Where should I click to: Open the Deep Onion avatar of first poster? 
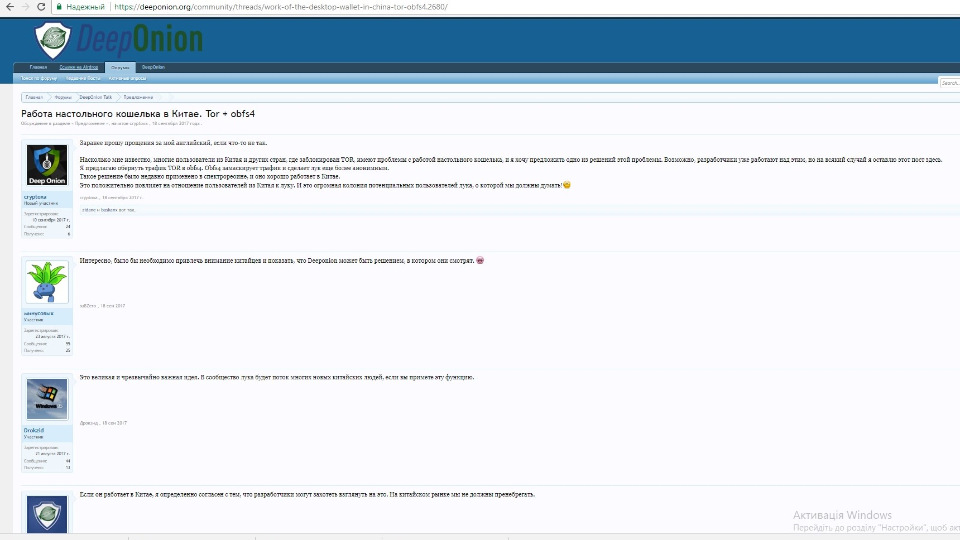[x=47, y=166]
